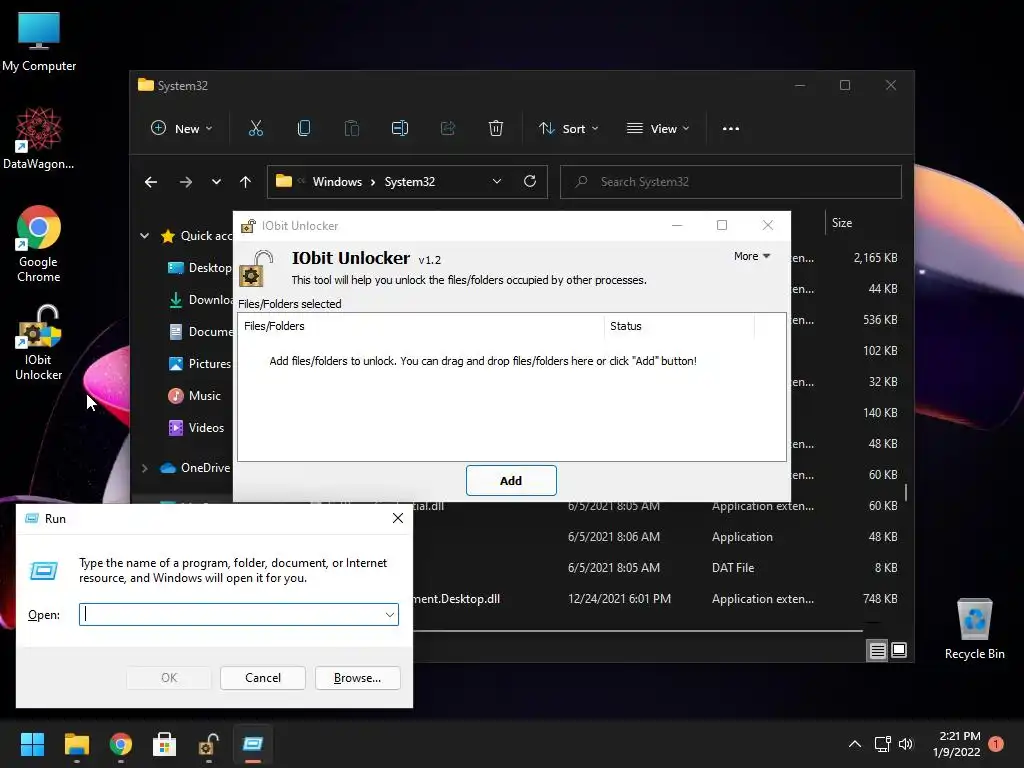This screenshot has height=768, width=1024.
Task: Select the Recycle Bin desktop icon
Action: (x=974, y=629)
